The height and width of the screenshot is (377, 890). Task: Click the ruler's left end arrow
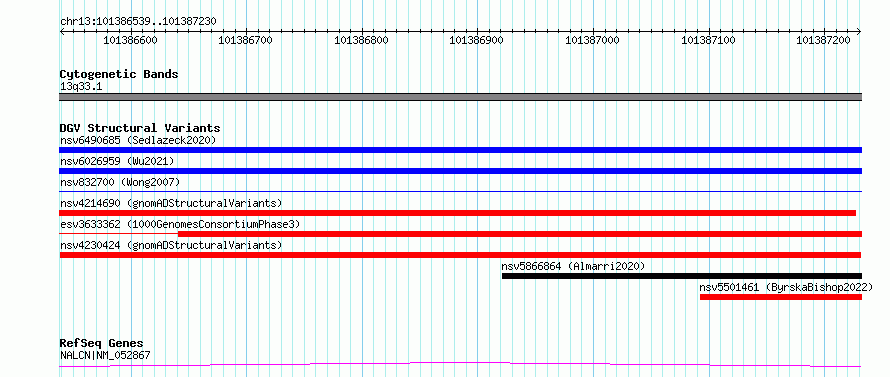coord(62,31)
